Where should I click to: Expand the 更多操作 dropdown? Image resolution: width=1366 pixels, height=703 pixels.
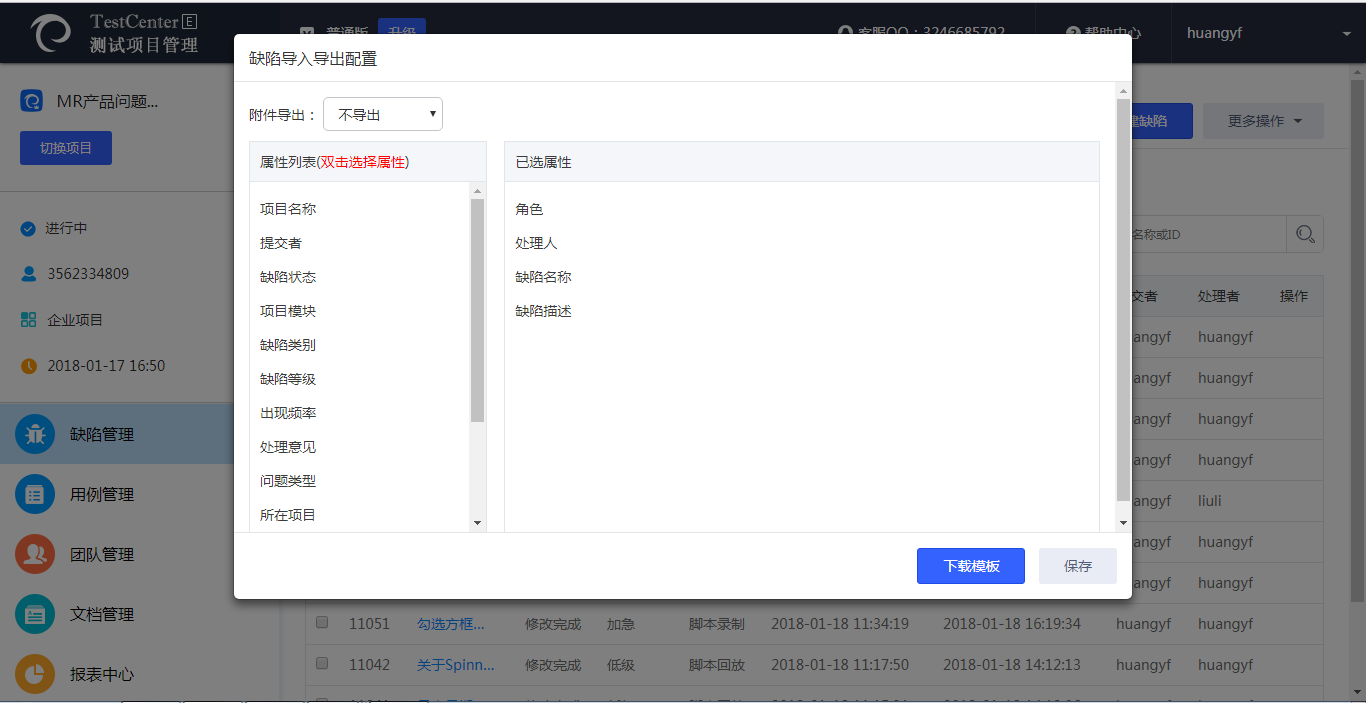pyautogui.click(x=1264, y=121)
